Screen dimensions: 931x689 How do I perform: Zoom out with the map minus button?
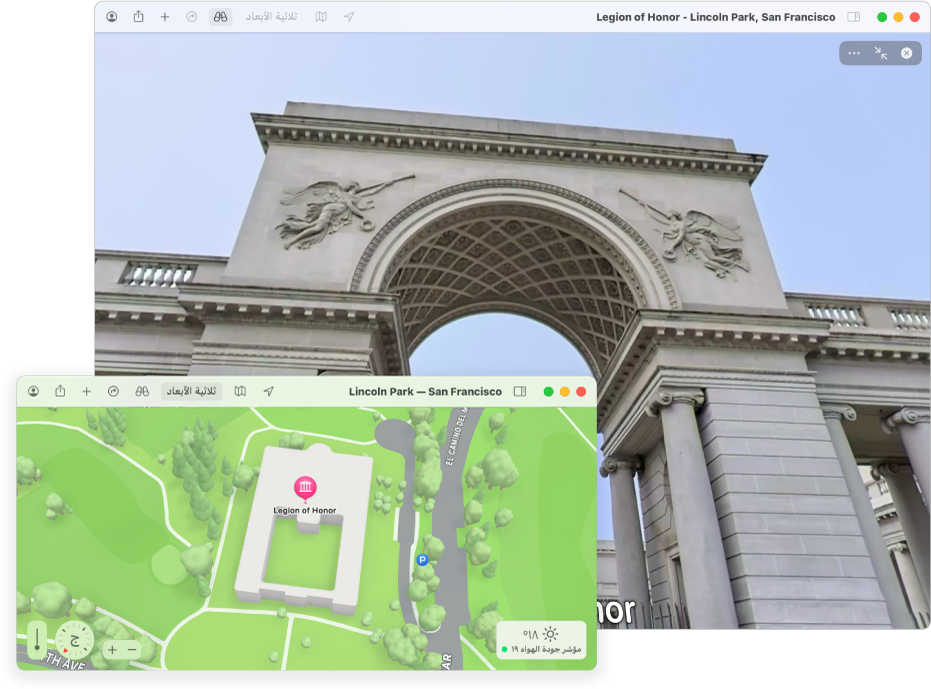(x=131, y=650)
